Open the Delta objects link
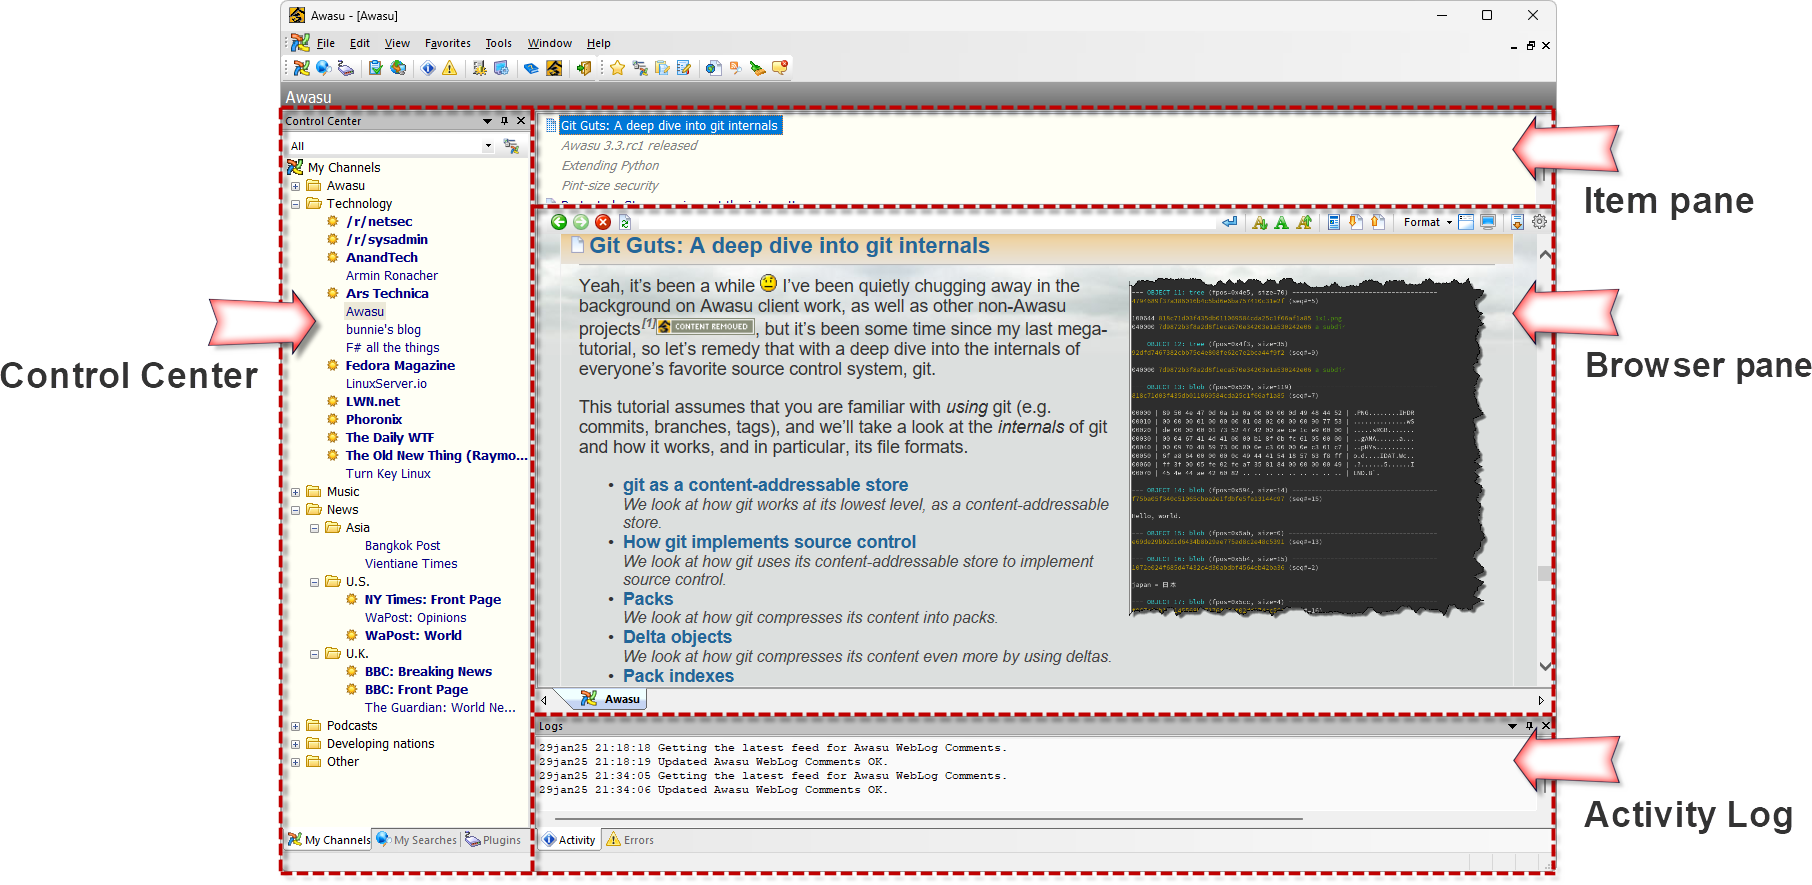Image resolution: width=1812 pixels, height=885 pixels. pyautogui.click(x=677, y=637)
